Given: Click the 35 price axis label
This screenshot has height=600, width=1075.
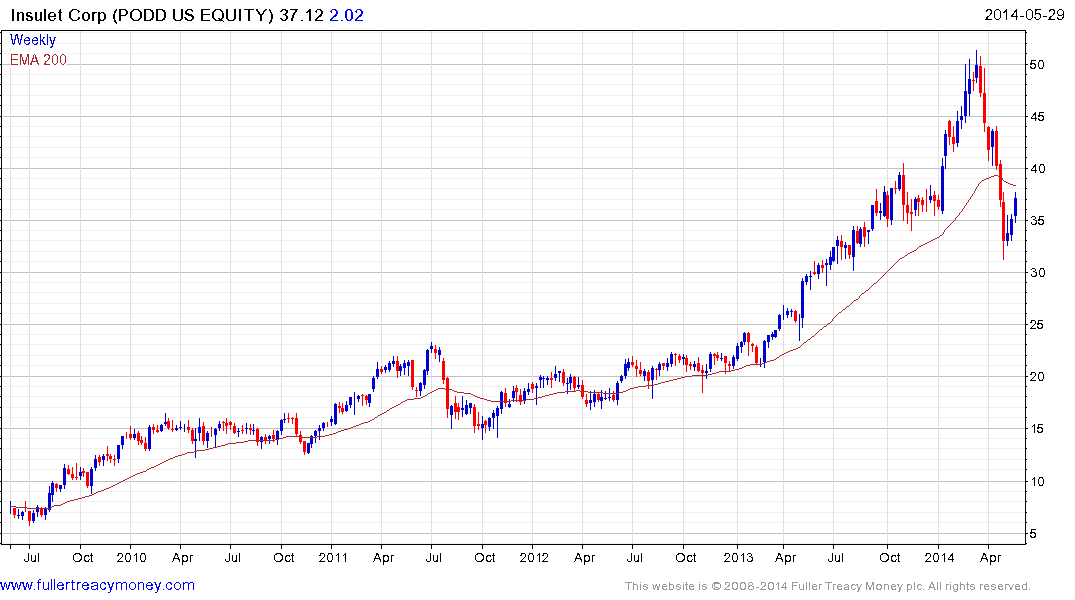Looking at the screenshot, I should pos(1037,221).
